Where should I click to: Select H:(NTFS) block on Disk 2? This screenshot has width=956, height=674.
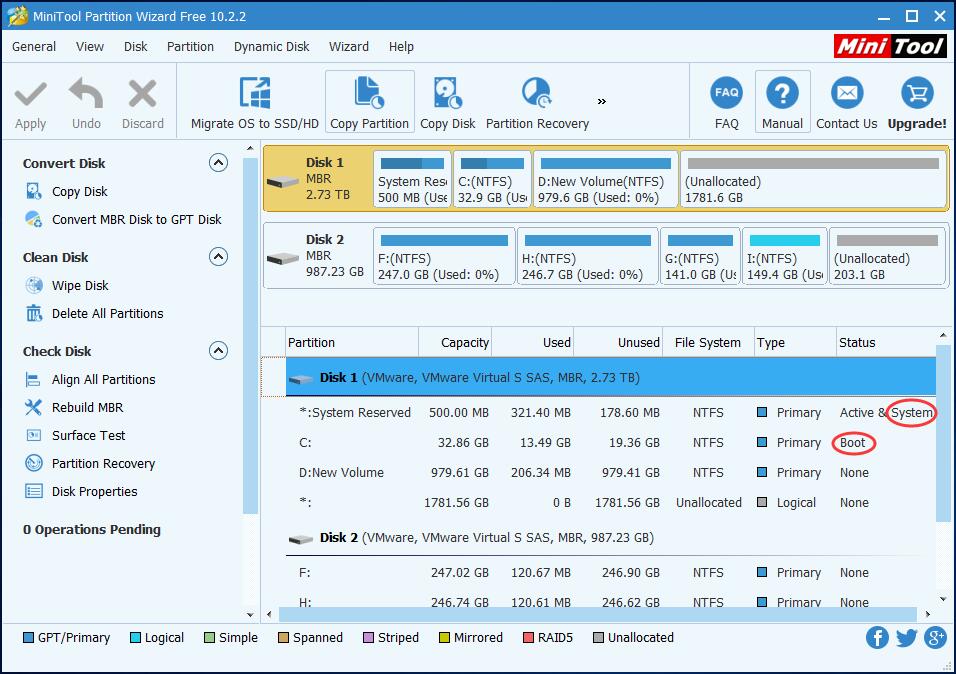(x=588, y=256)
